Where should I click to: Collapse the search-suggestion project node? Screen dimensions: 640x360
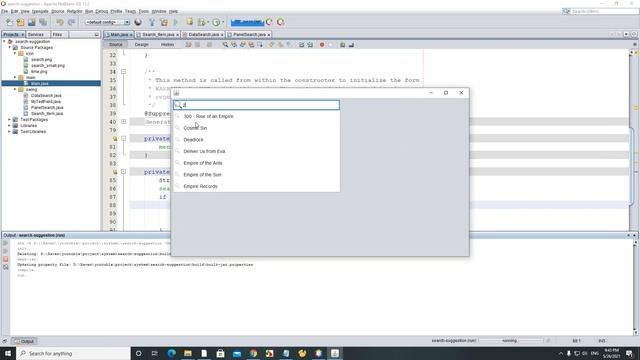coord(4,42)
